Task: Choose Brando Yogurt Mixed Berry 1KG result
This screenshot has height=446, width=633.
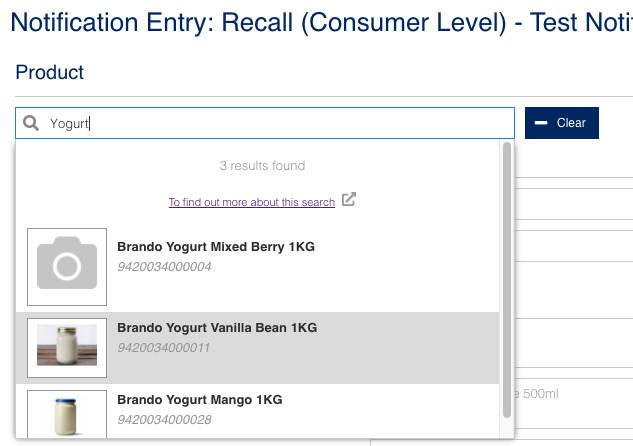Action: coord(258,267)
